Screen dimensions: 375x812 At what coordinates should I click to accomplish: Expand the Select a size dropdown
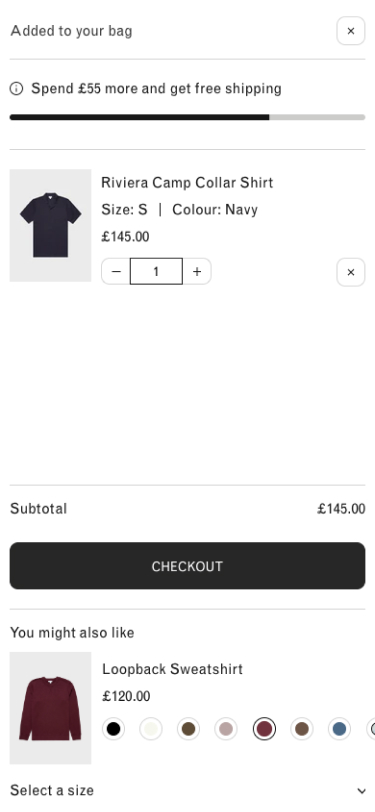188,791
